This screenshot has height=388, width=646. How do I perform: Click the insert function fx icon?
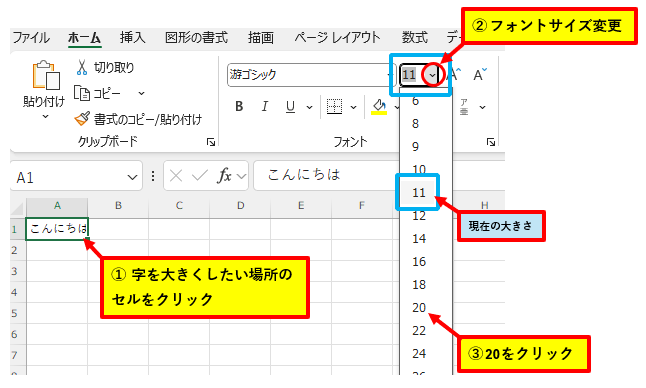click(225, 176)
